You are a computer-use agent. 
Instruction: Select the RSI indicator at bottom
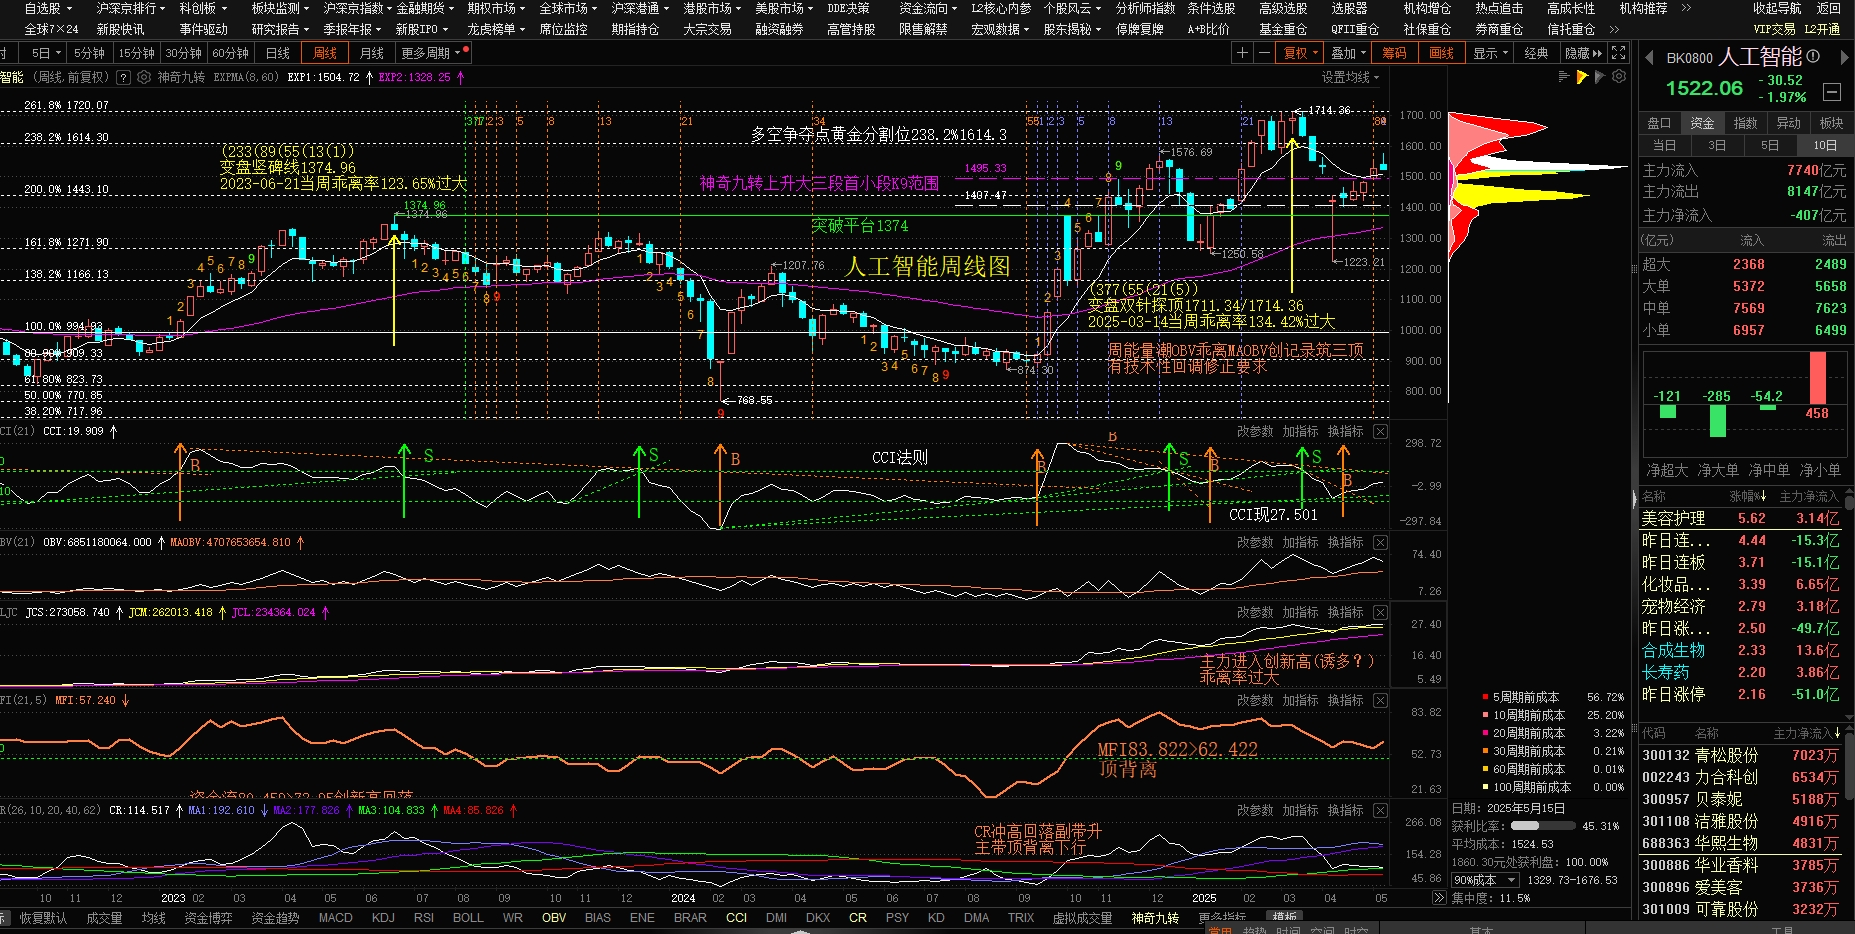click(424, 917)
